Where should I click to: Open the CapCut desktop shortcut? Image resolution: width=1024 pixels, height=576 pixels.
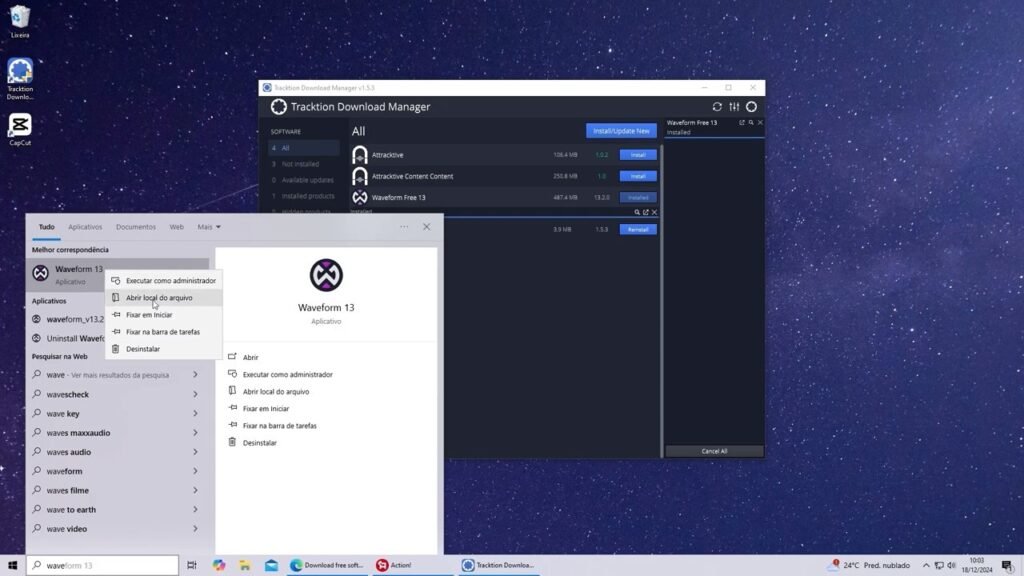coord(20,129)
